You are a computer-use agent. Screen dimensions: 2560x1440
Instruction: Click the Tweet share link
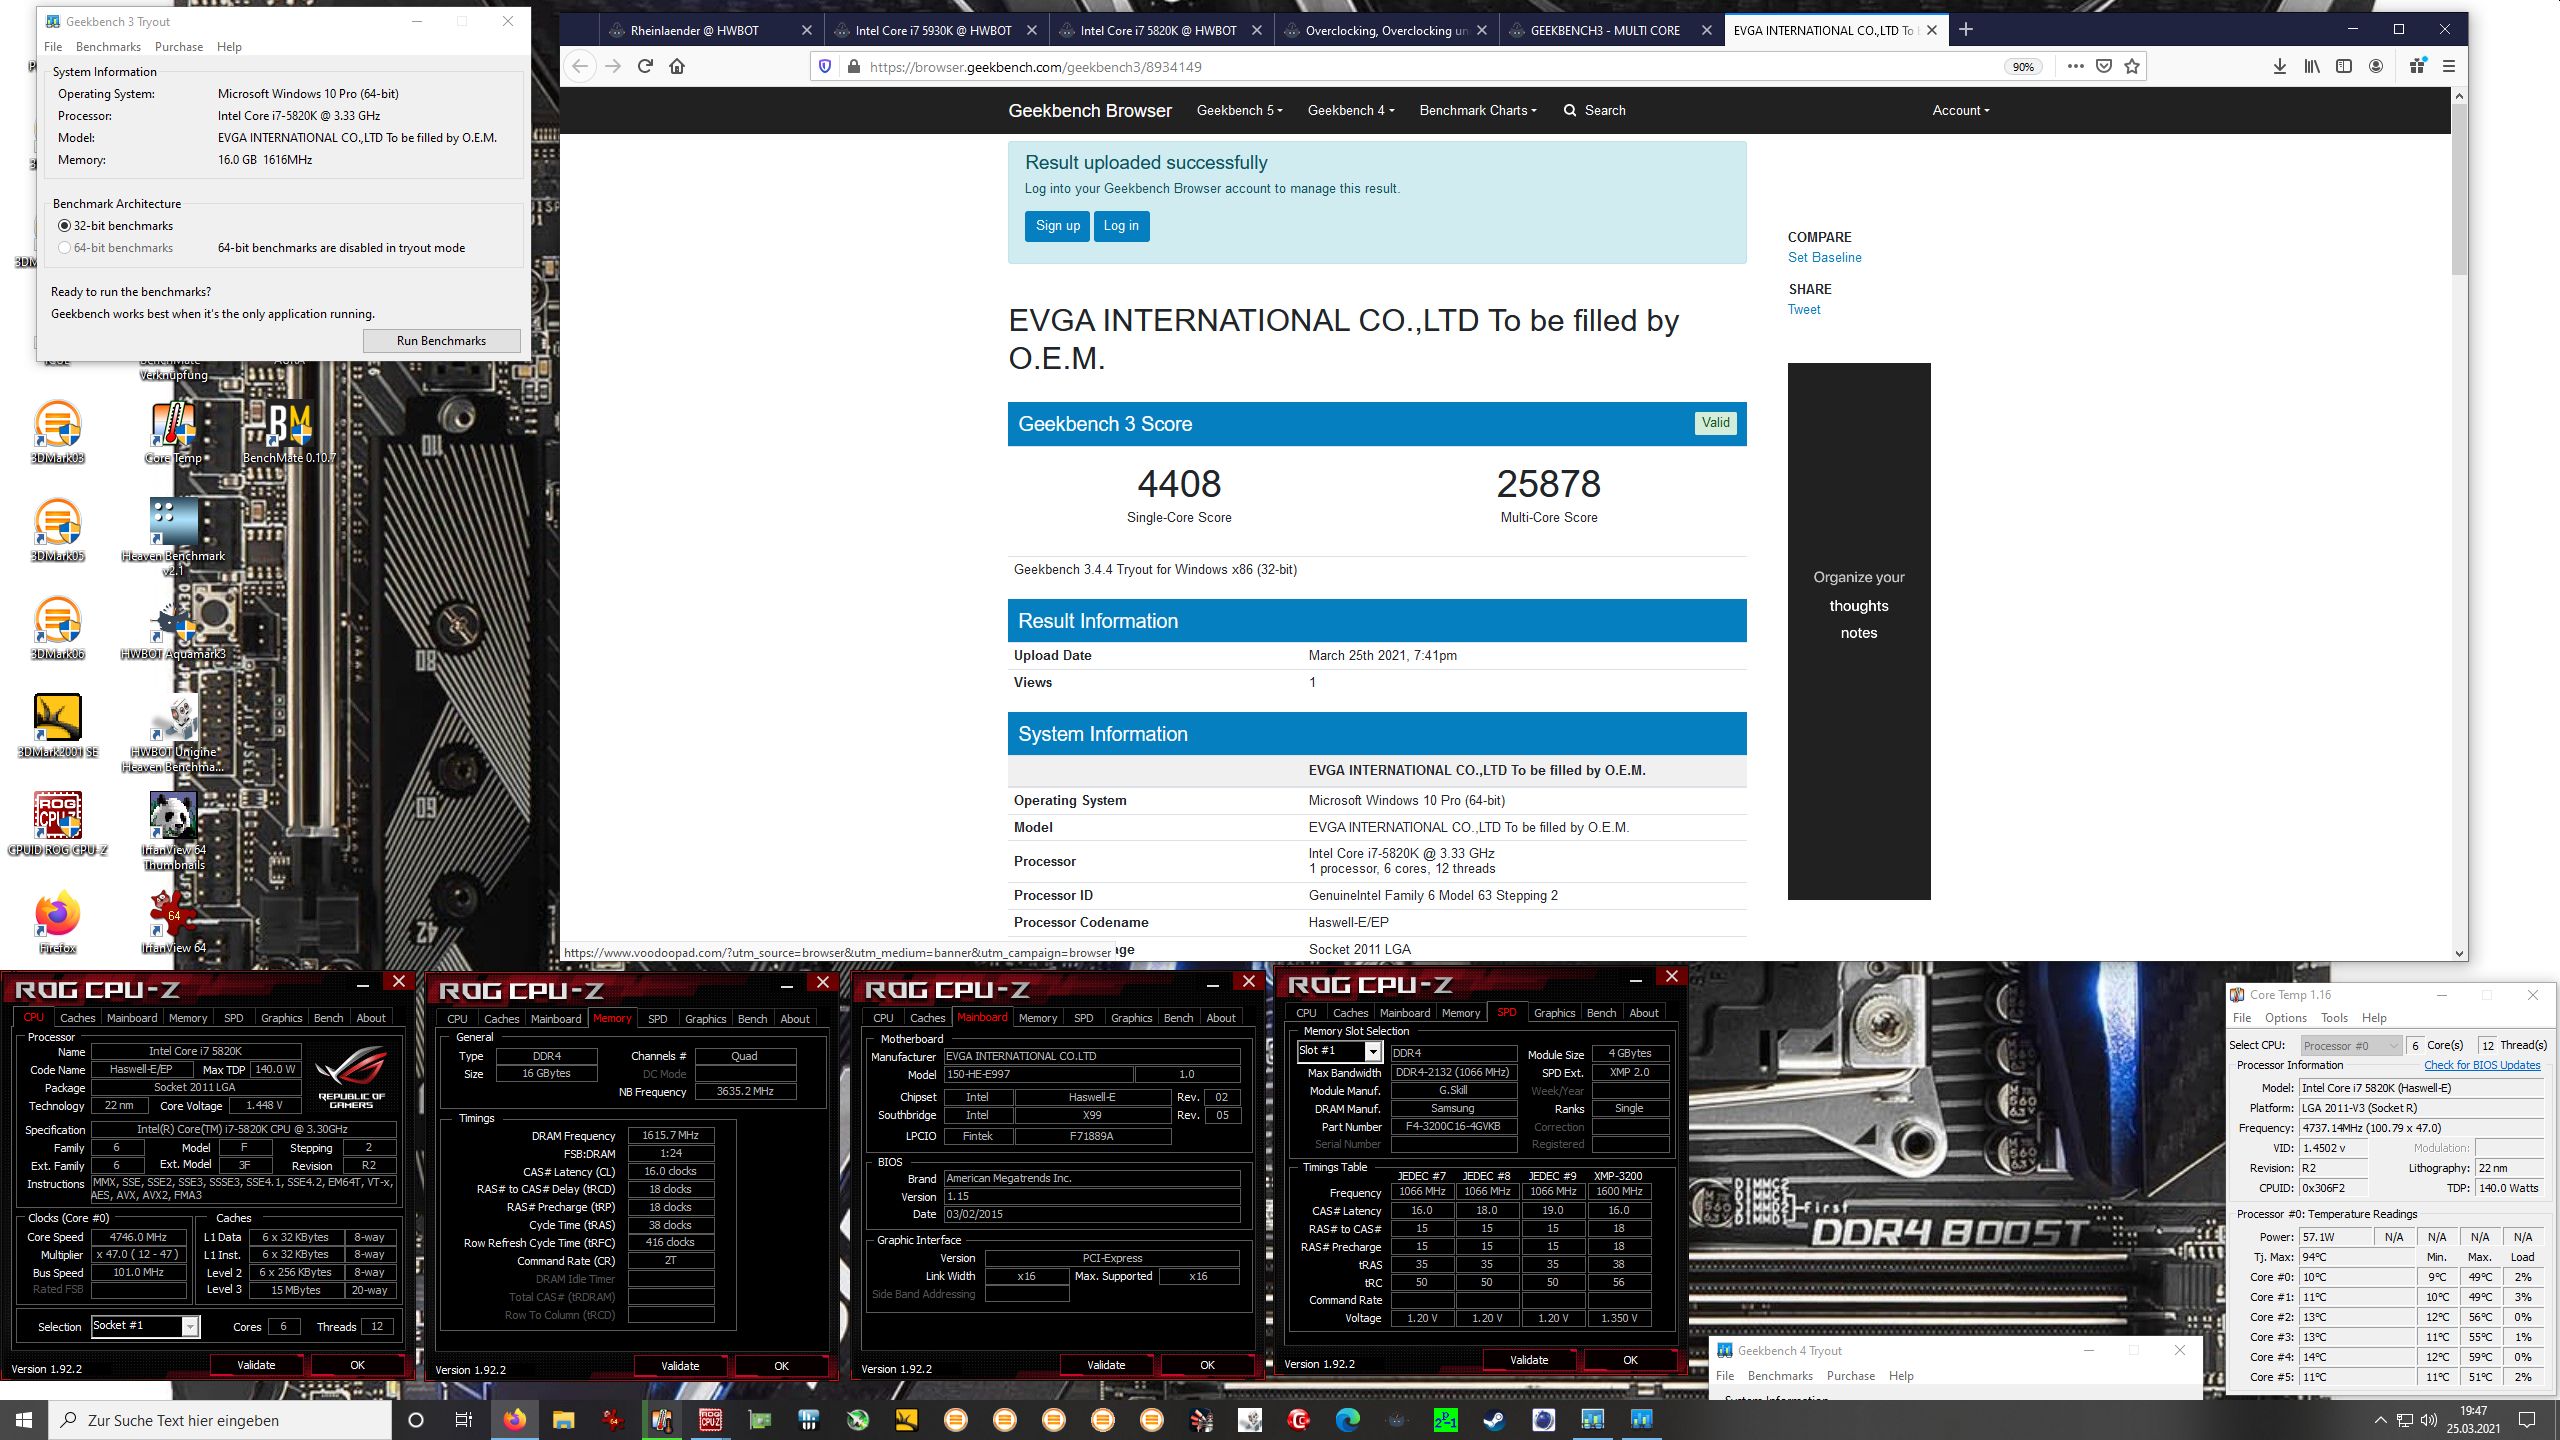(x=1804, y=310)
